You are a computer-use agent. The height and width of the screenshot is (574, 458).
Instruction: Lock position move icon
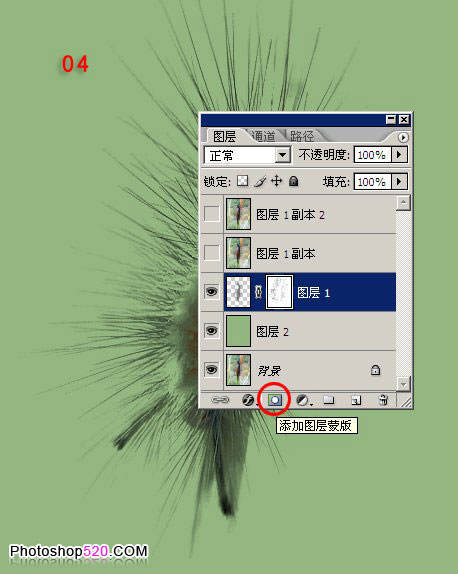coord(277,181)
